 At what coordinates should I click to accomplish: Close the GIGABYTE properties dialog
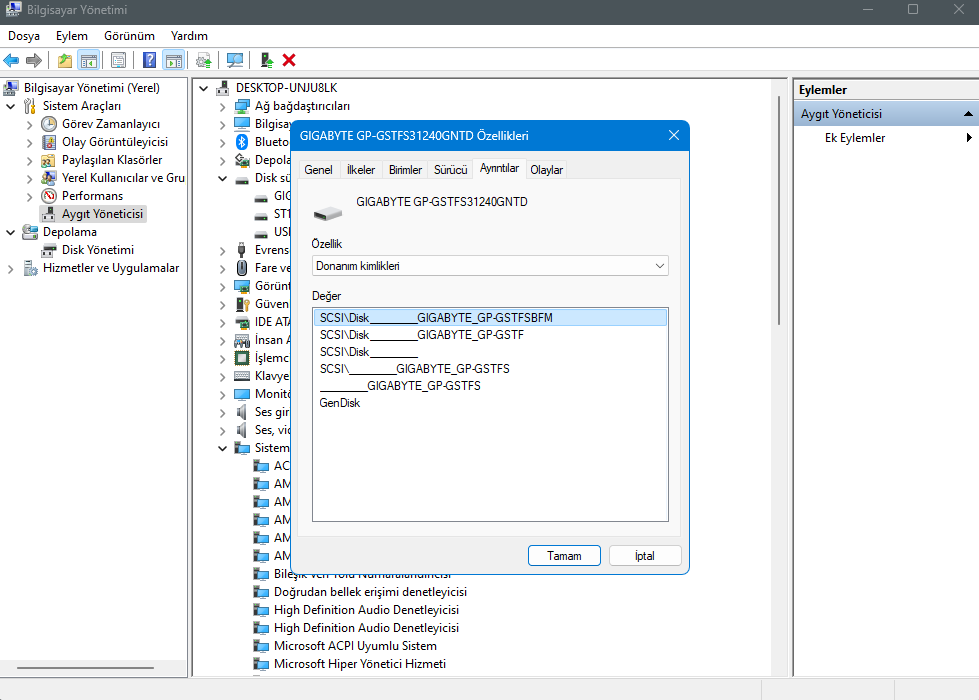coord(674,136)
